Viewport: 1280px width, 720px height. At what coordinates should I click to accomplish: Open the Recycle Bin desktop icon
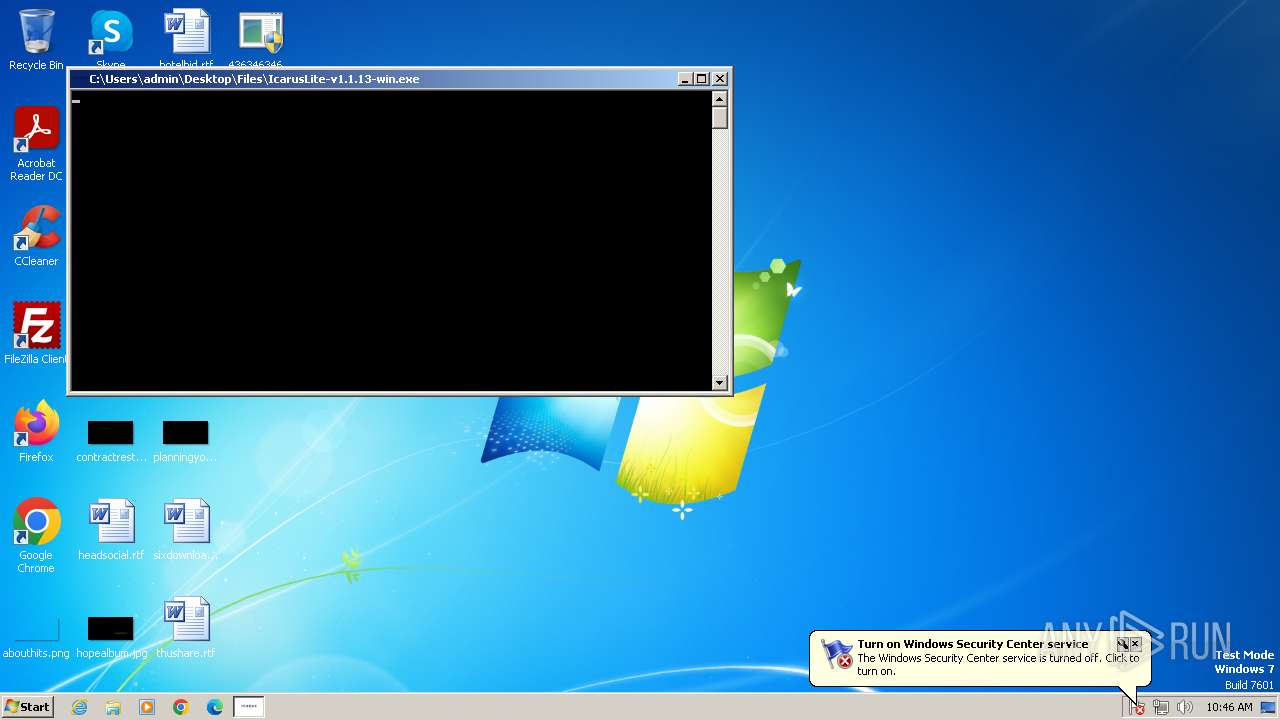36,40
